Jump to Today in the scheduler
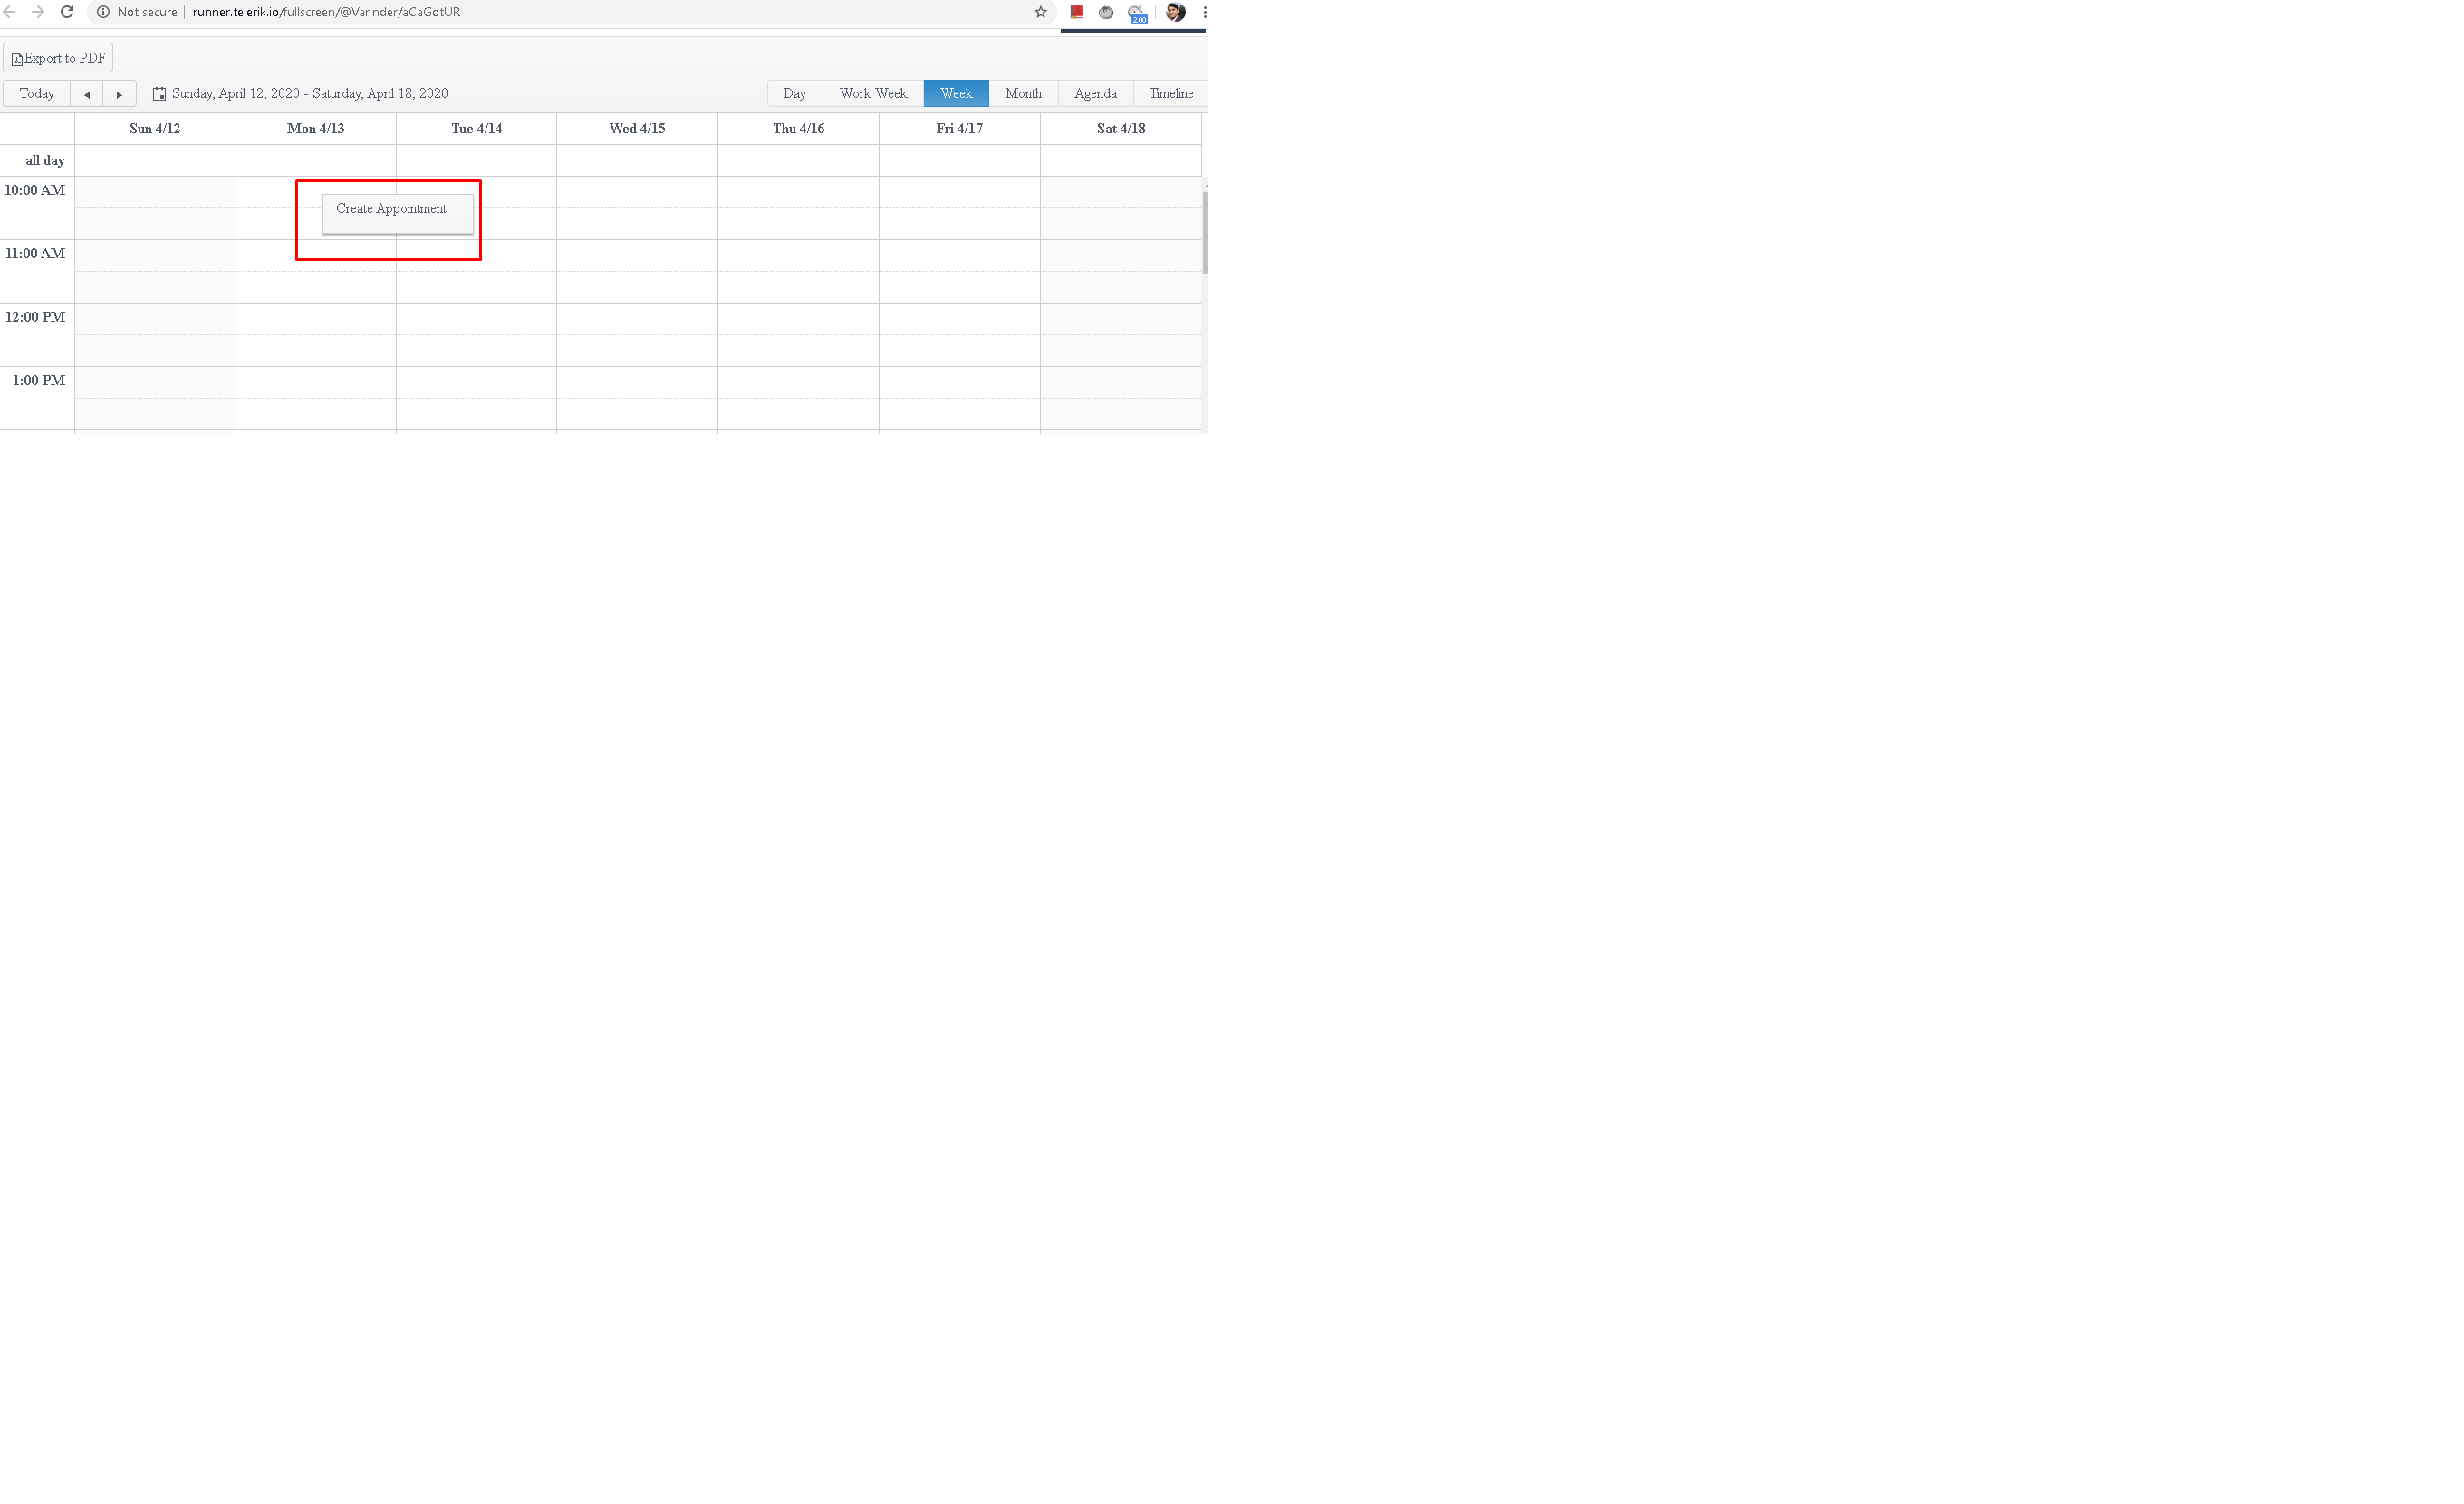 [x=37, y=94]
